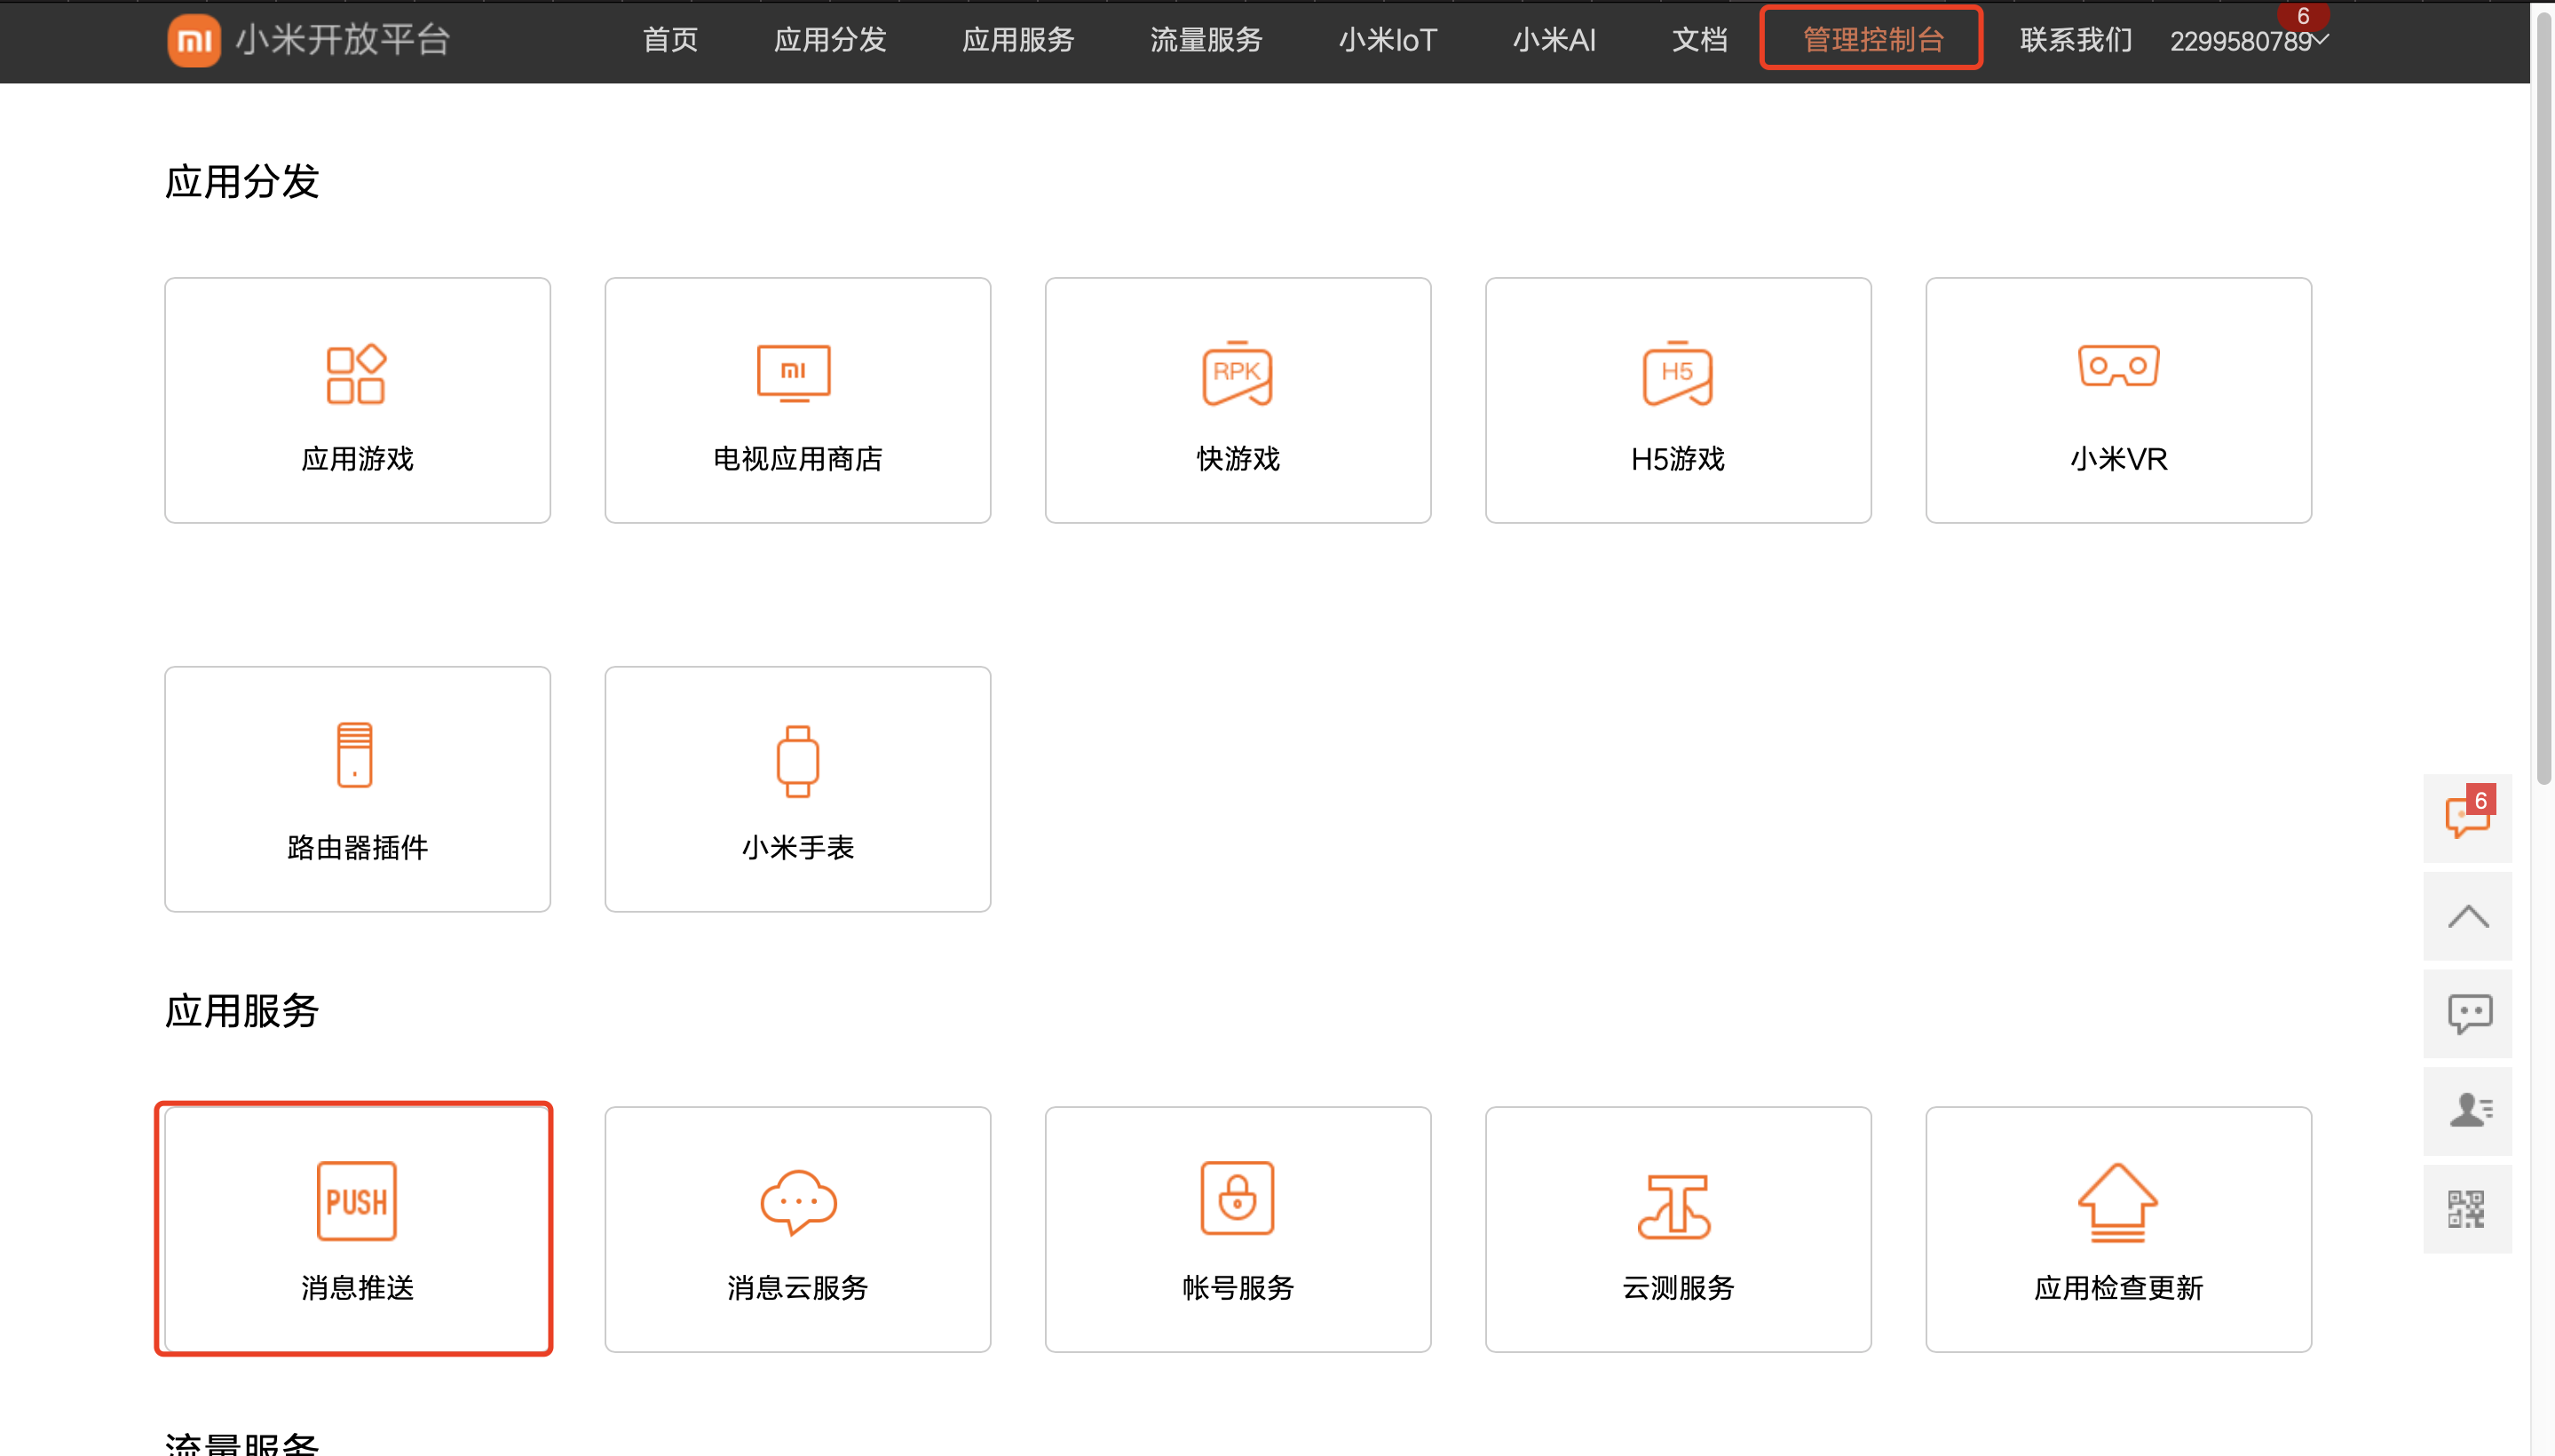Open the 应用服务 navigation menu

(x=1018, y=40)
